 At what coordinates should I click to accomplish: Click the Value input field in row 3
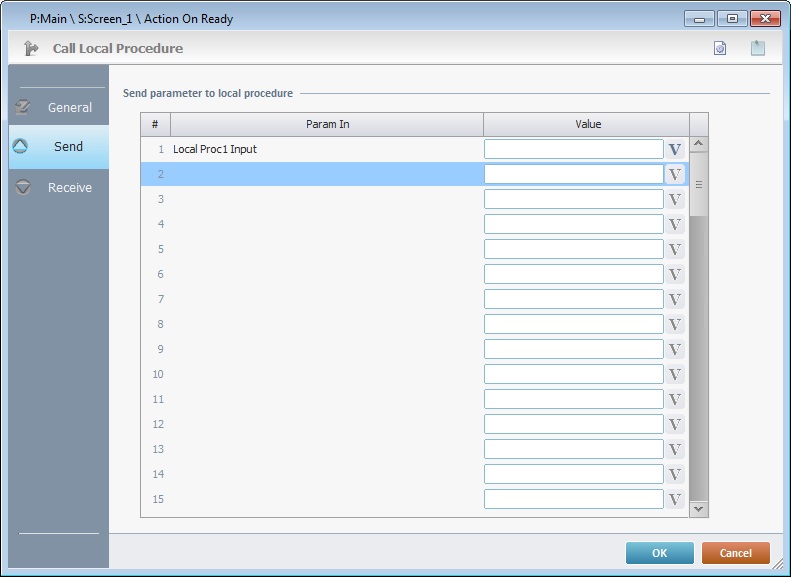tap(573, 199)
